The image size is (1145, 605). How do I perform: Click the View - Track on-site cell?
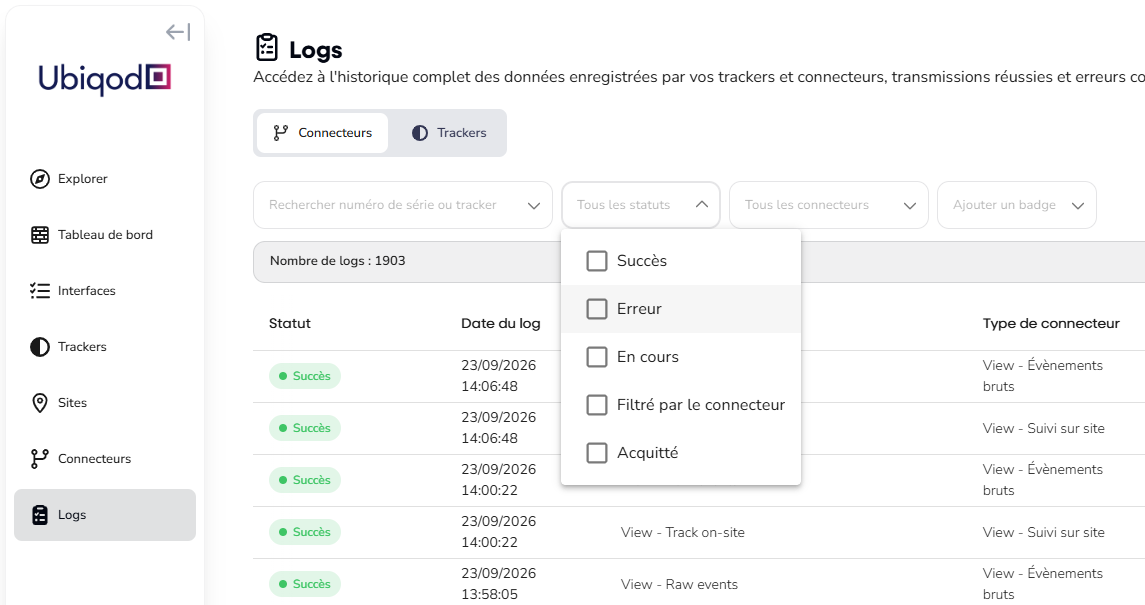click(683, 532)
